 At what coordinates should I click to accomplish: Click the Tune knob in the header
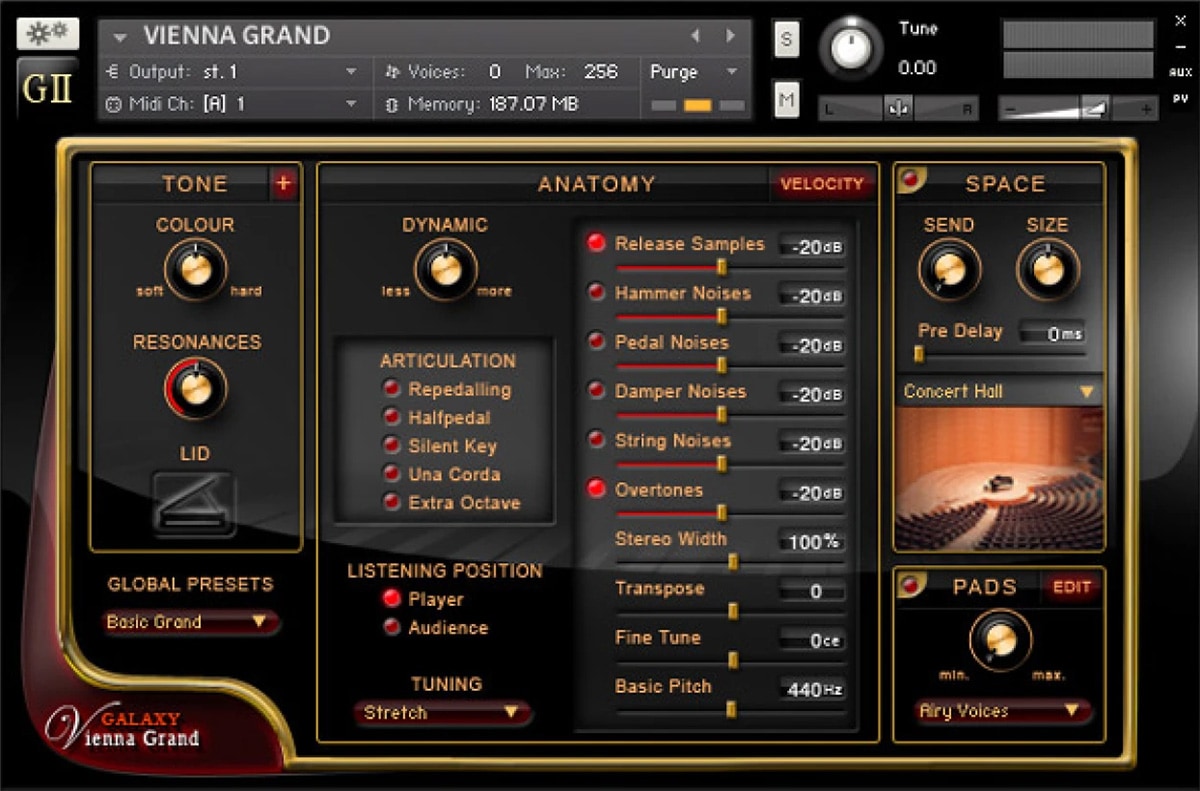pyautogui.click(x=851, y=46)
